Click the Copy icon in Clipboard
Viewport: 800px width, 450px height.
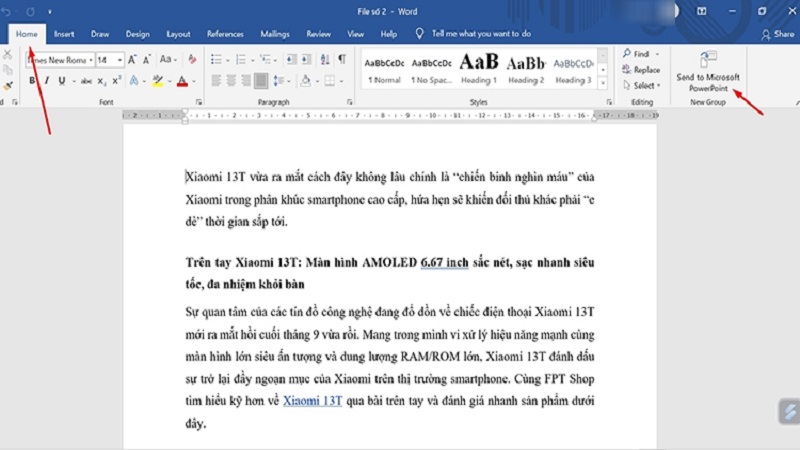pos(7,70)
